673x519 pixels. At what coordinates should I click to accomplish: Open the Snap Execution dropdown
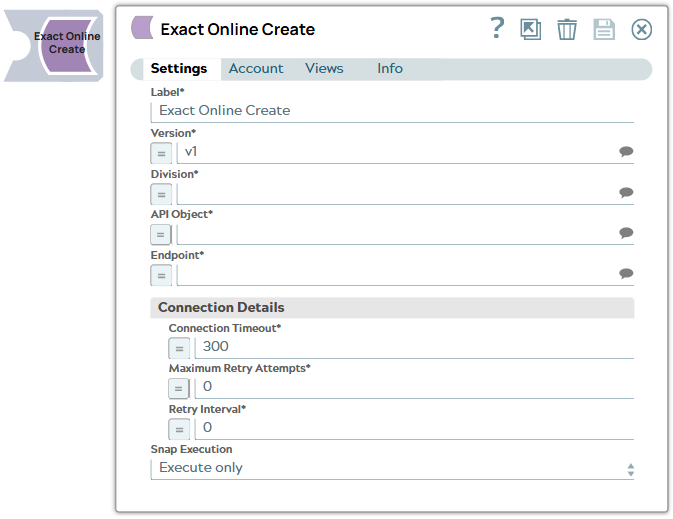point(392,469)
